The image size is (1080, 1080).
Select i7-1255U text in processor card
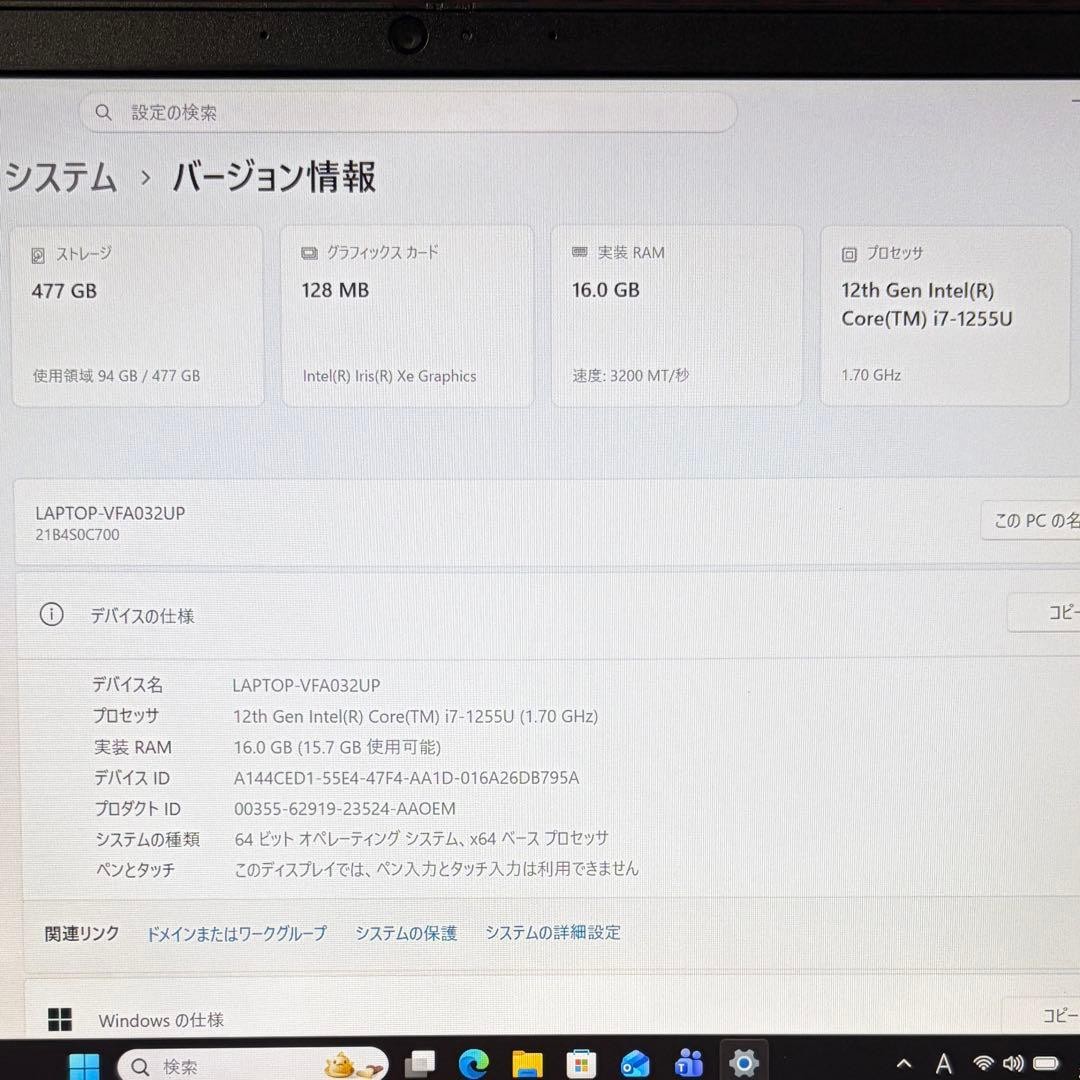click(973, 319)
